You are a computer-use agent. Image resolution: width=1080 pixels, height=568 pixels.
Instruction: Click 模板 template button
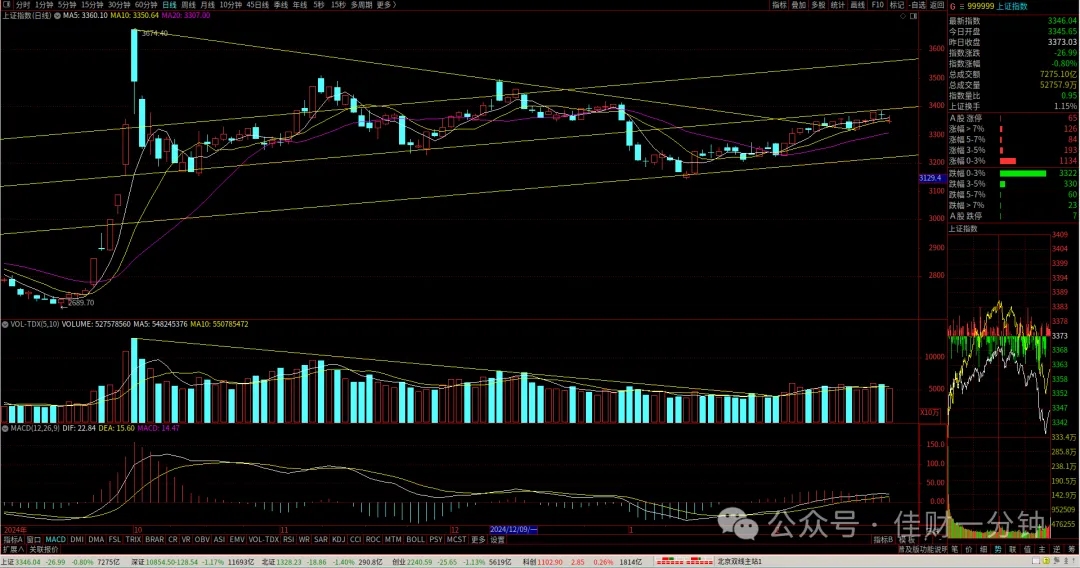(906, 540)
